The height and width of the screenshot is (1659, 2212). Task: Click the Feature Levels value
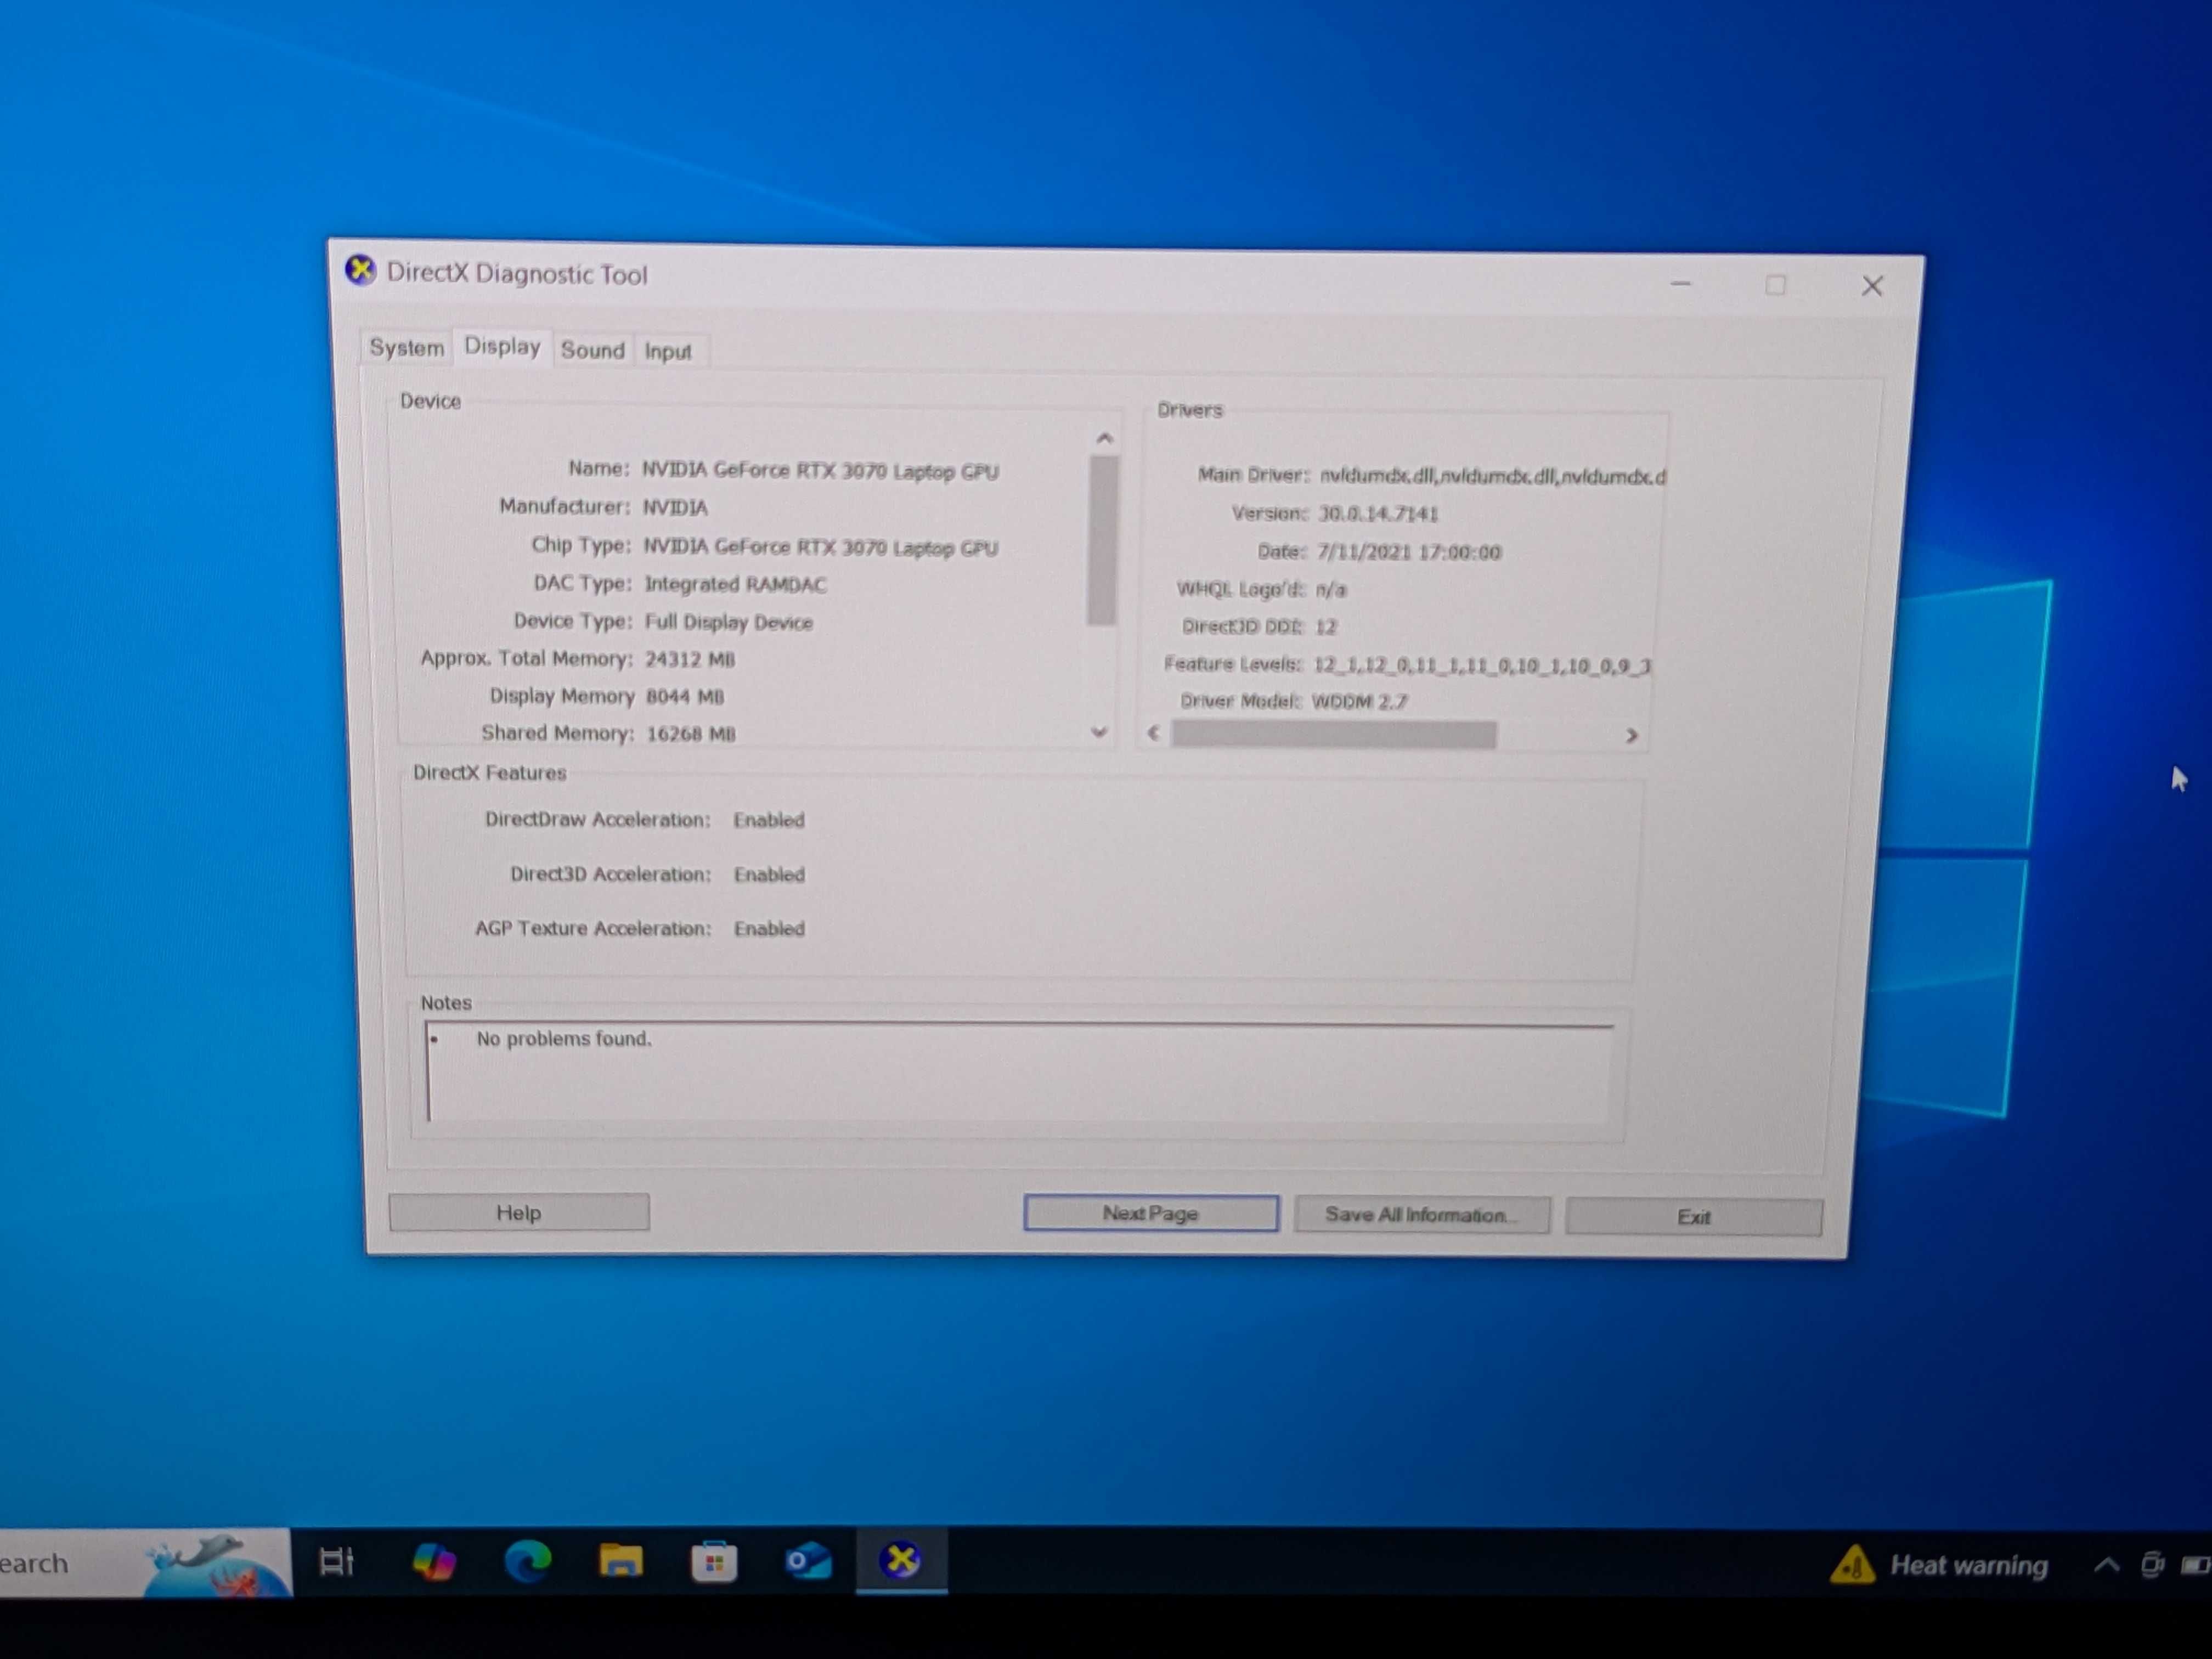click(1482, 665)
